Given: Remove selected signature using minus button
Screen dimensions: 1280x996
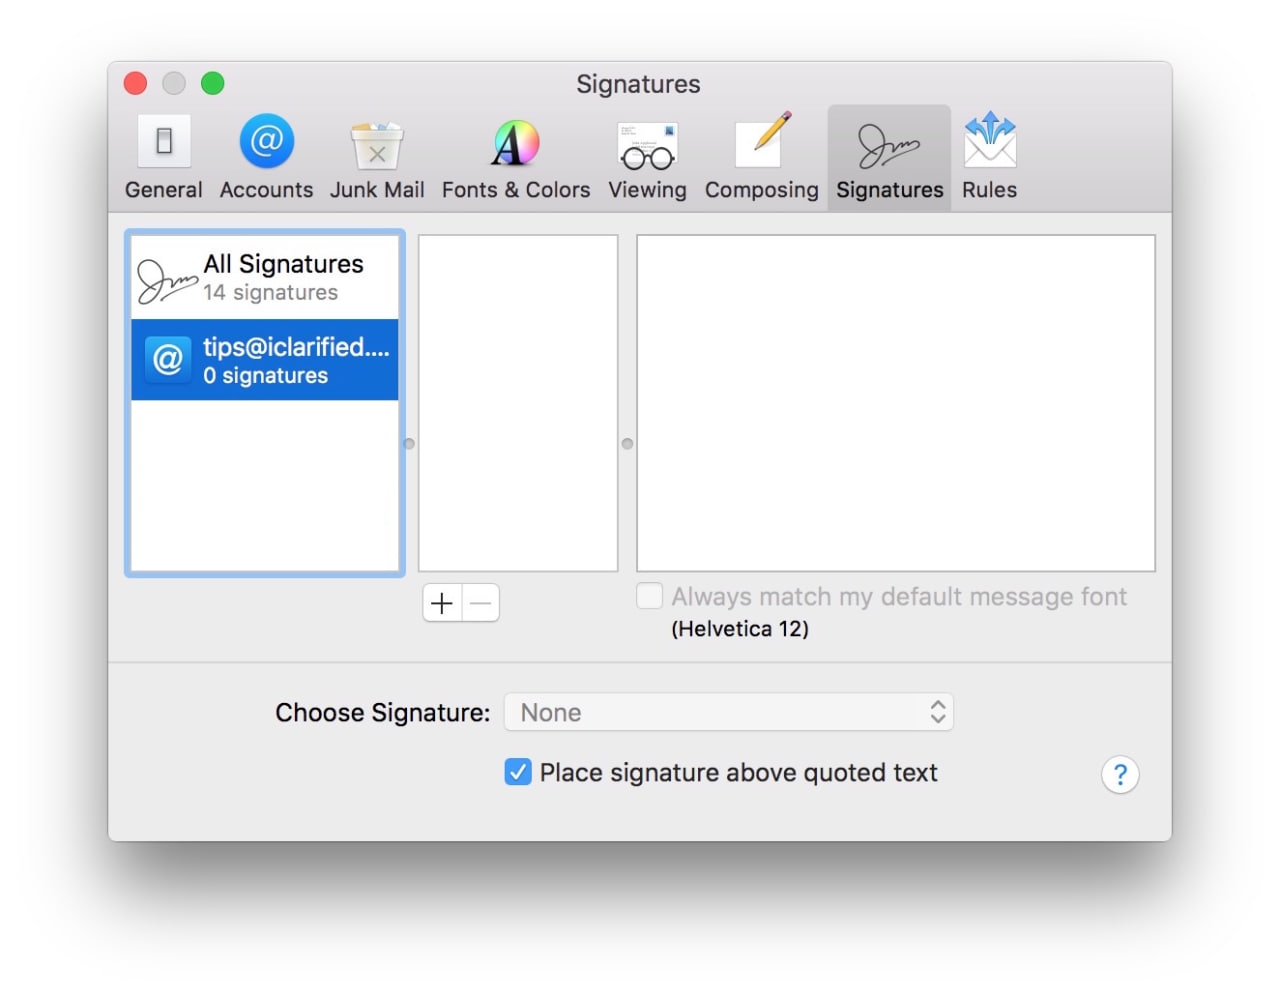Looking at the screenshot, I should pyautogui.click(x=480, y=603).
